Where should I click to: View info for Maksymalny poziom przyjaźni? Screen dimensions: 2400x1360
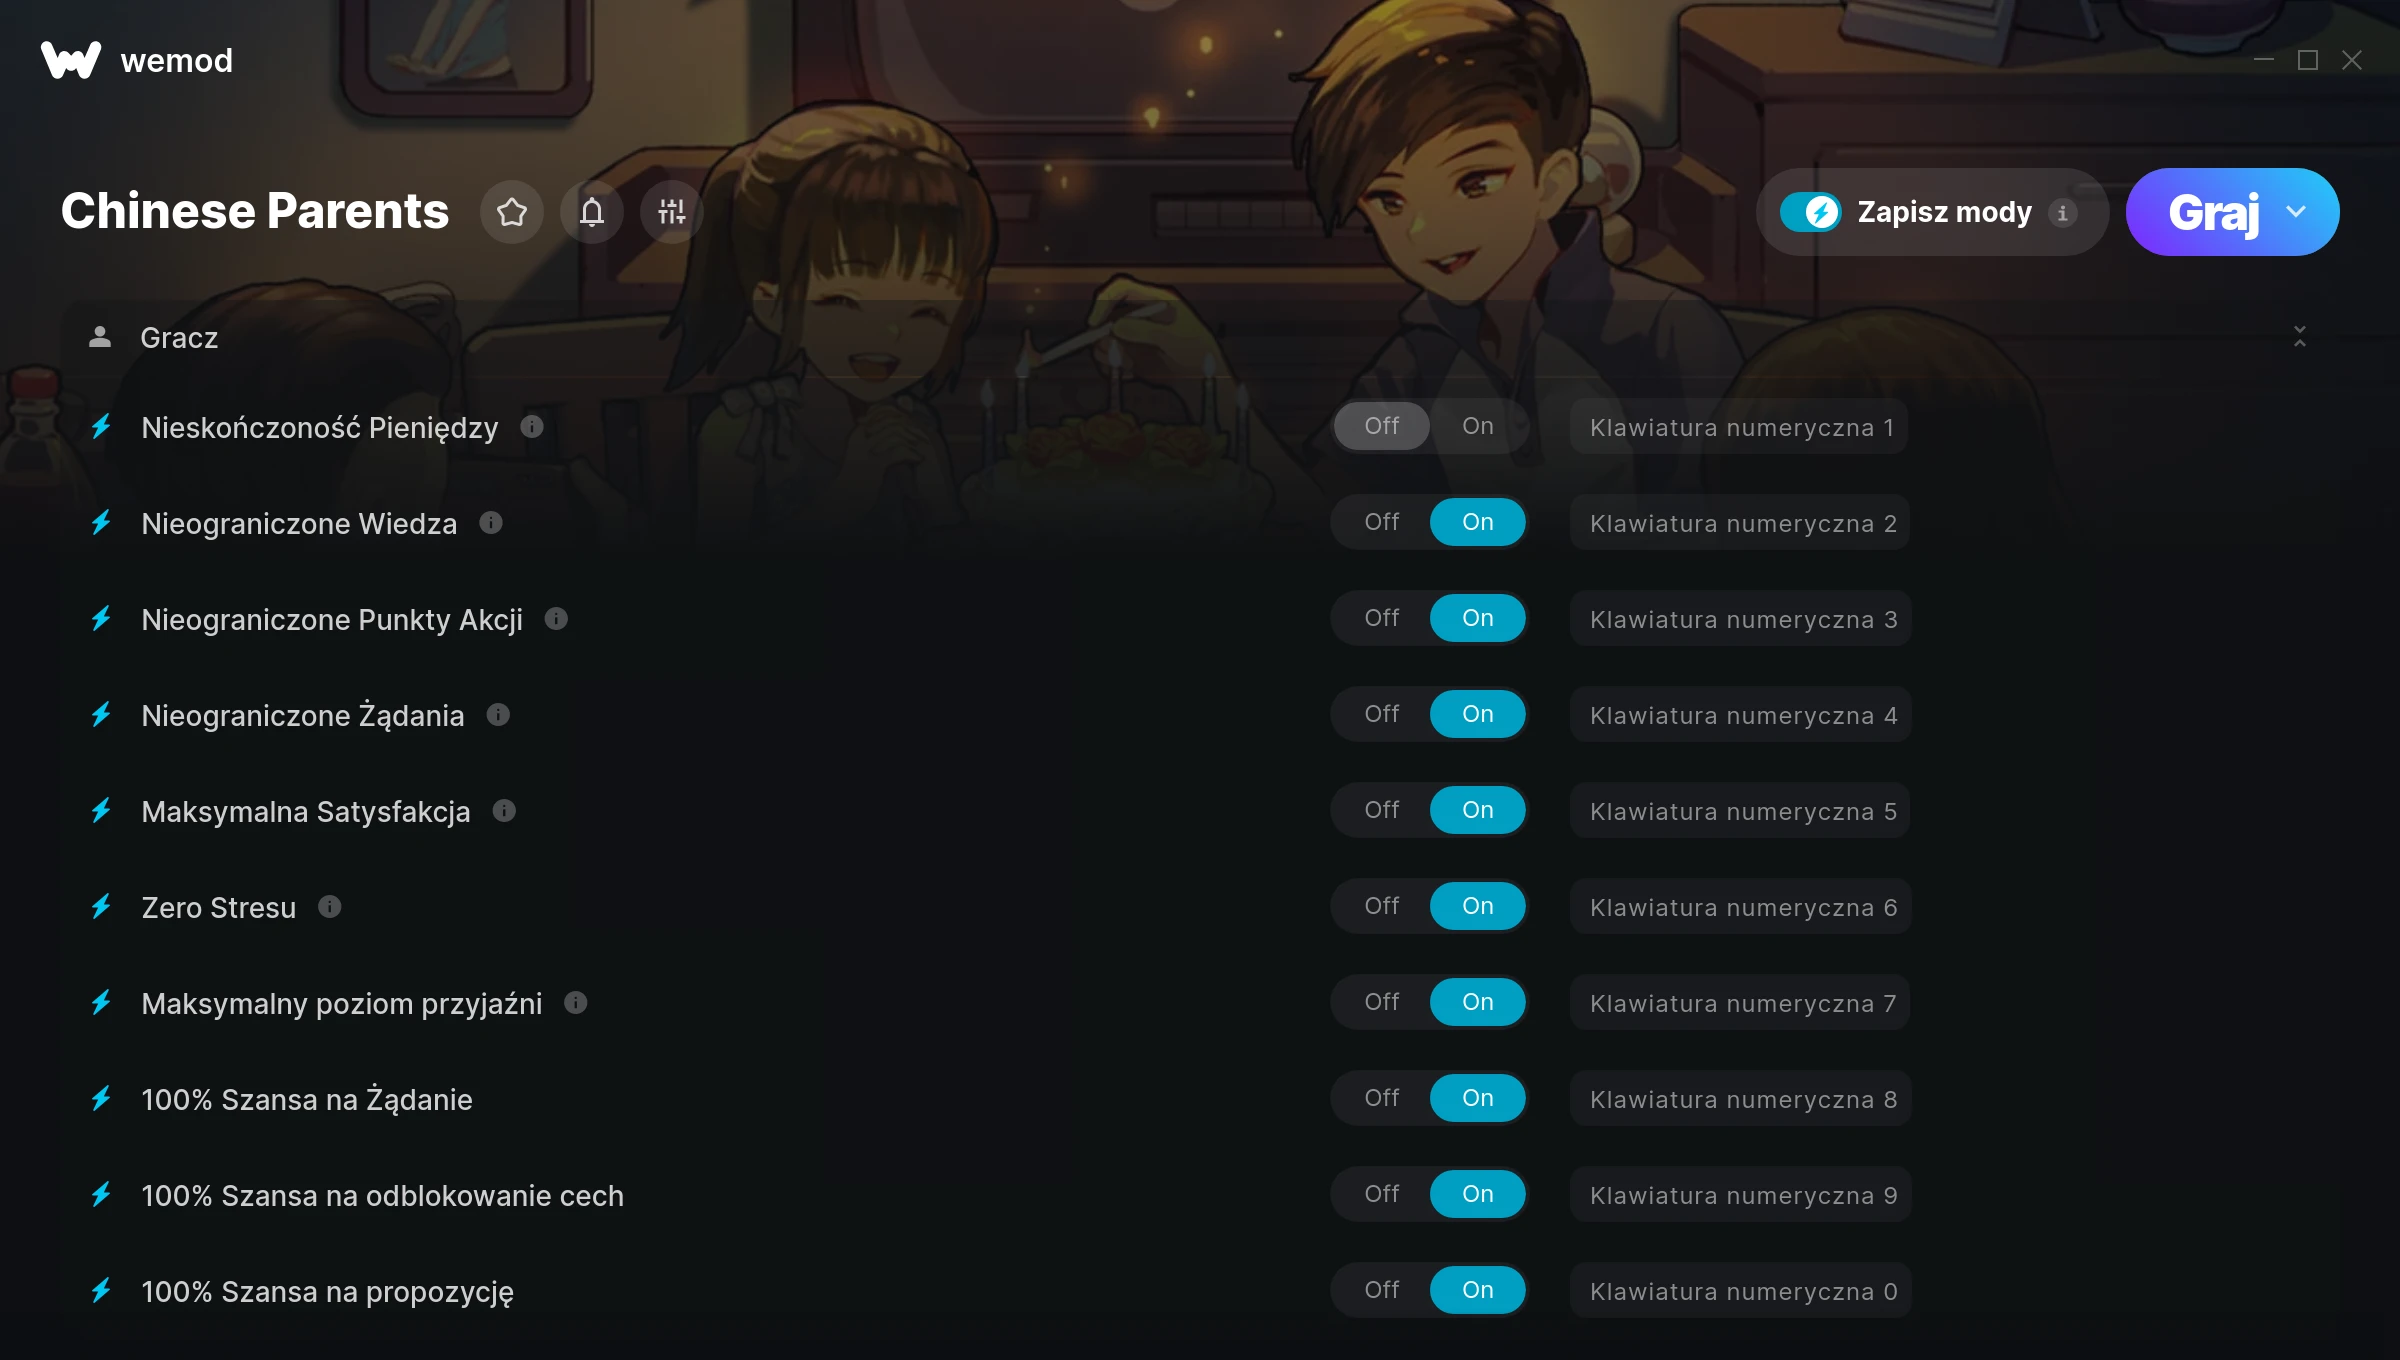coord(576,1003)
